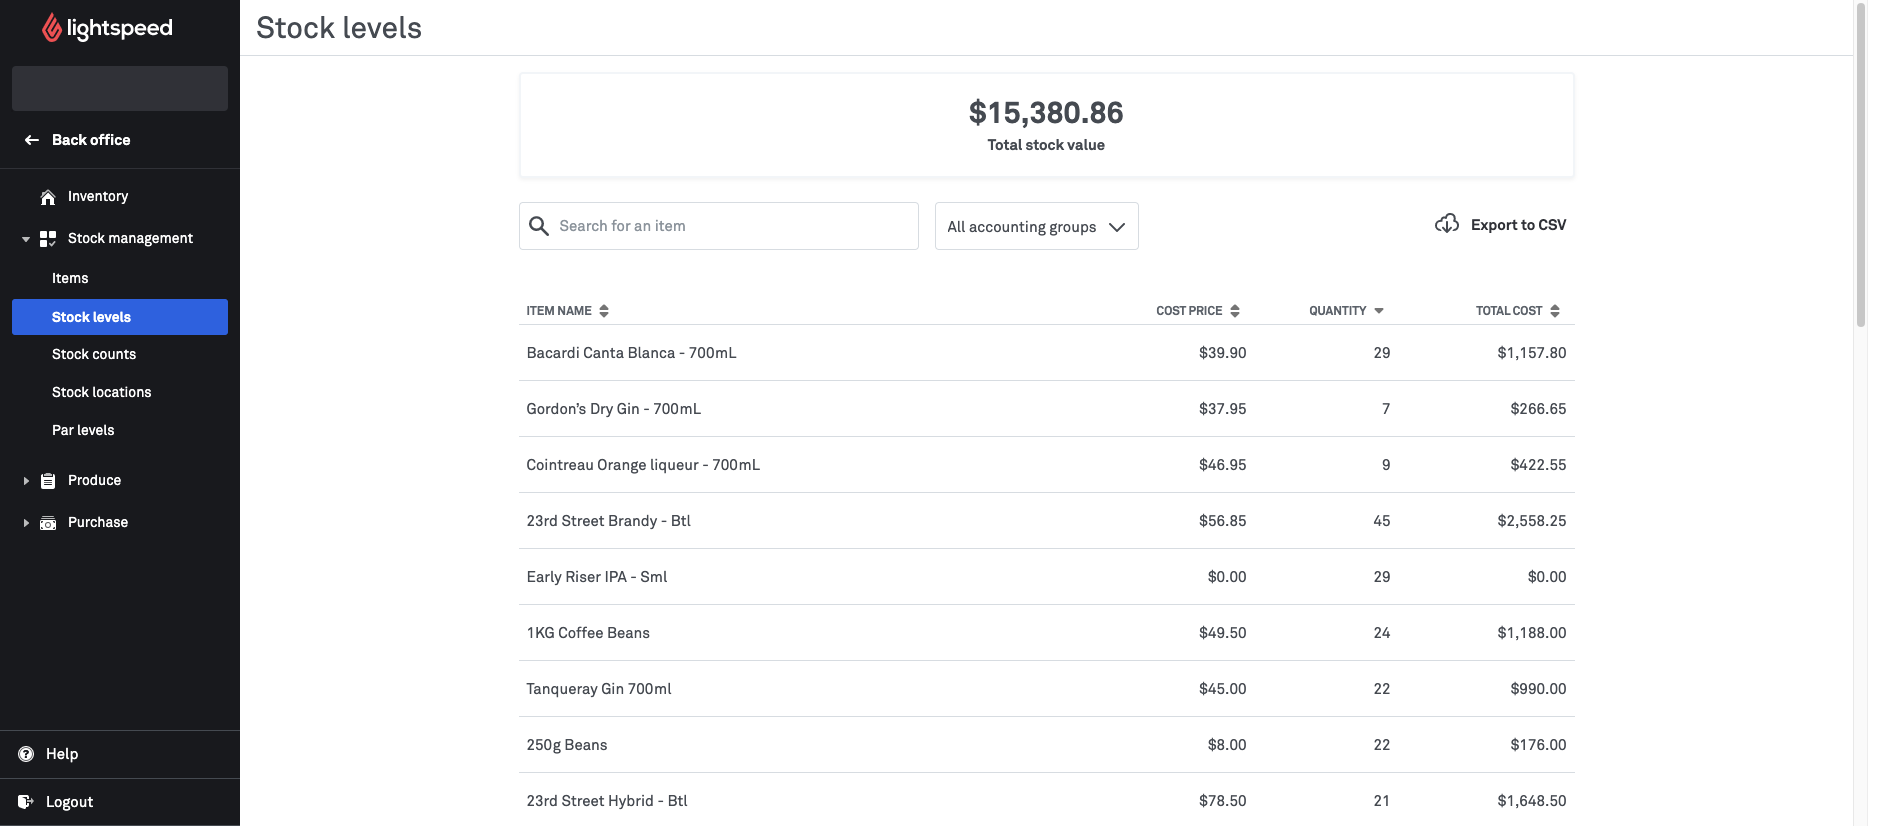Click Cointreau Orange liqueur - 700mL
Image resolution: width=1885 pixels, height=826 pixels.
click(643, 465)
